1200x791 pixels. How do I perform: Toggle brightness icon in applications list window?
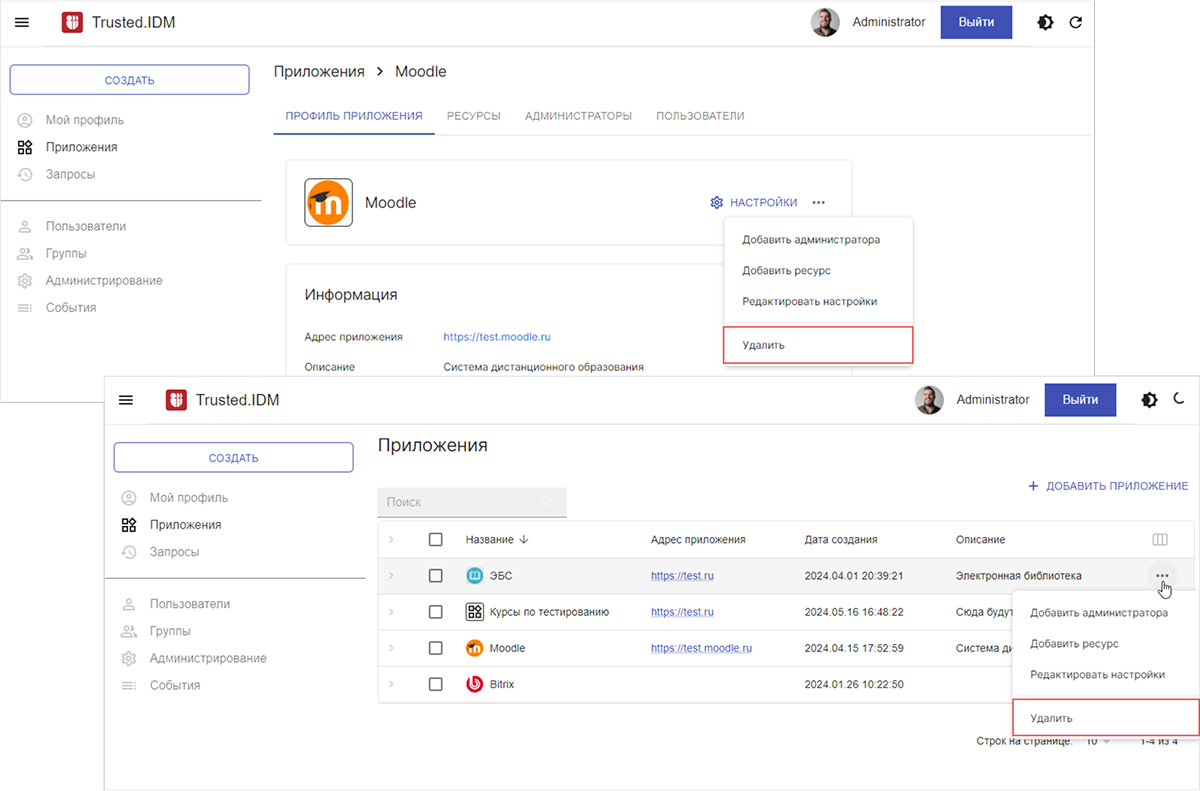[1149, 400]
